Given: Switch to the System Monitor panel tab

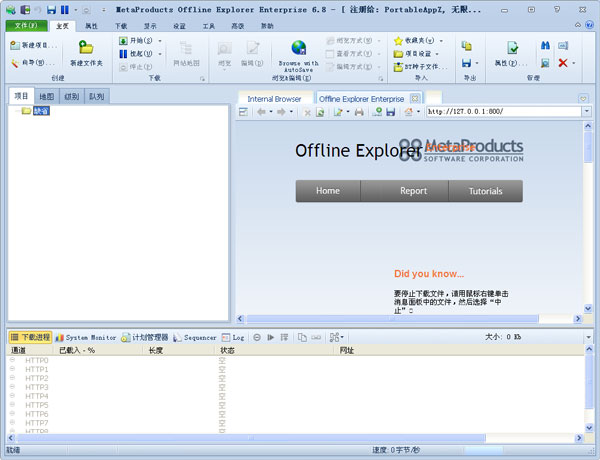Looking at the screenshot, I should (90, 338).
